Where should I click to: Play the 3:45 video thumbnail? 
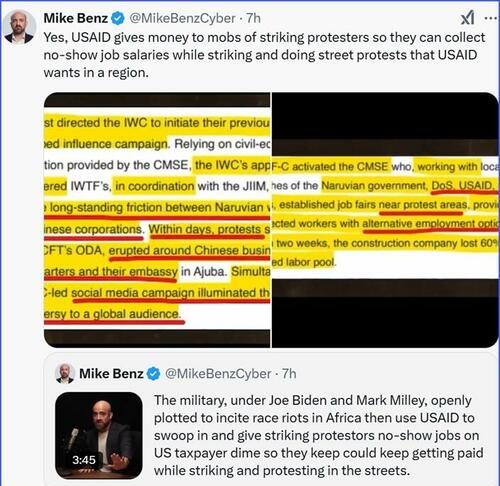coord(99,435)
